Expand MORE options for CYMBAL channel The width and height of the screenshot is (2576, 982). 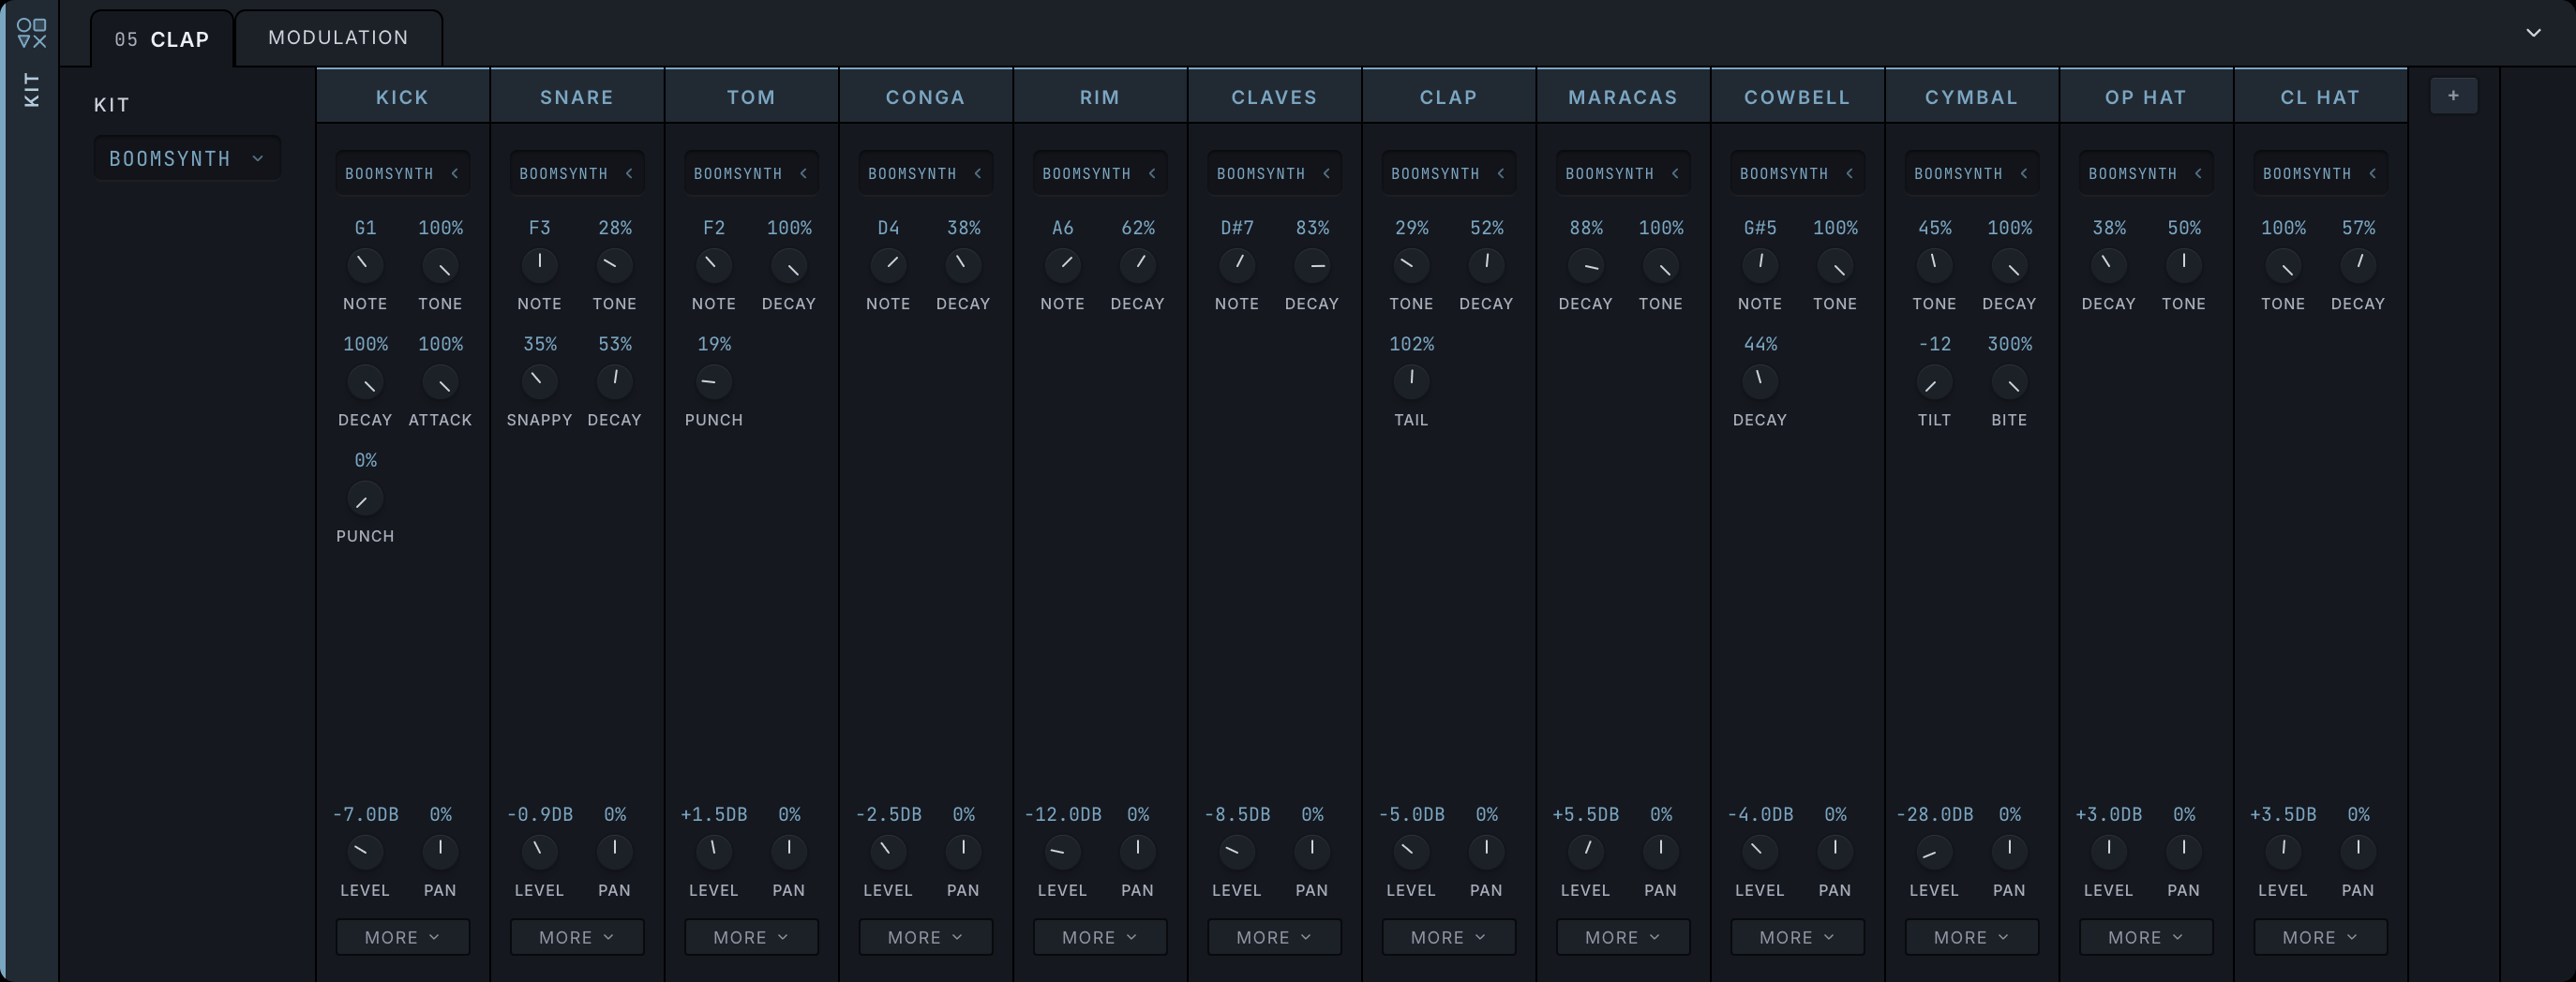pos(1971,937)
